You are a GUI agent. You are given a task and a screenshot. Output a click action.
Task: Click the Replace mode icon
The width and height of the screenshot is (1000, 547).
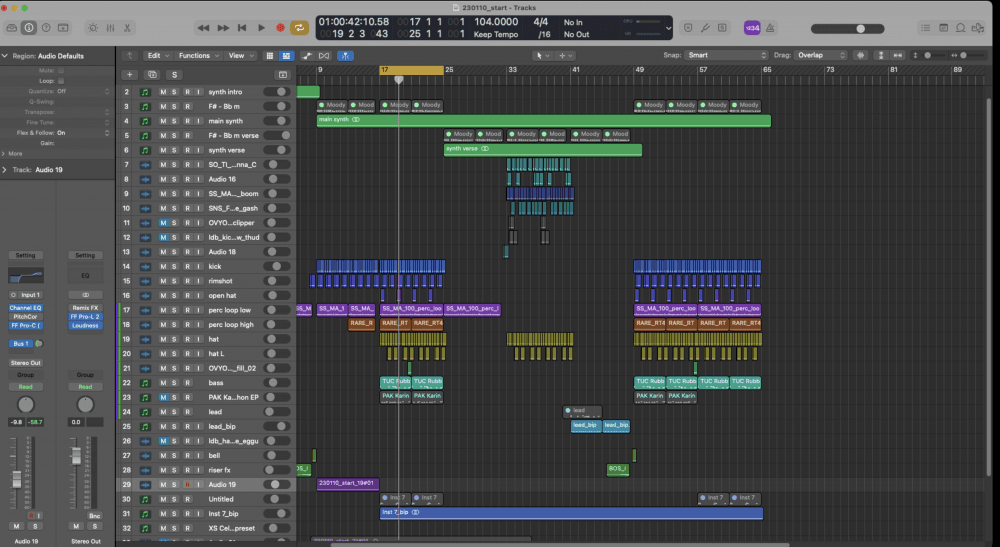pos(688,28)
